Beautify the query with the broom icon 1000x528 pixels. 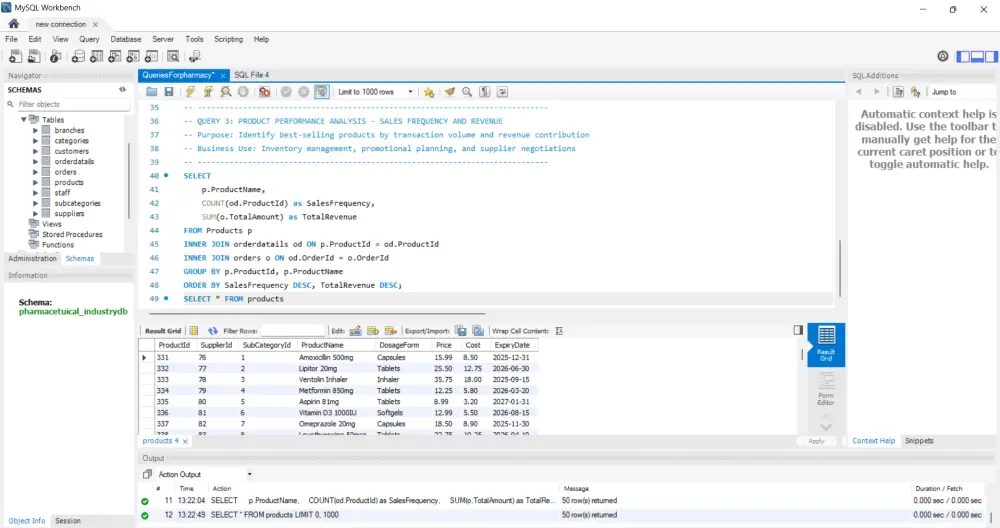click(x=450, y=92)
